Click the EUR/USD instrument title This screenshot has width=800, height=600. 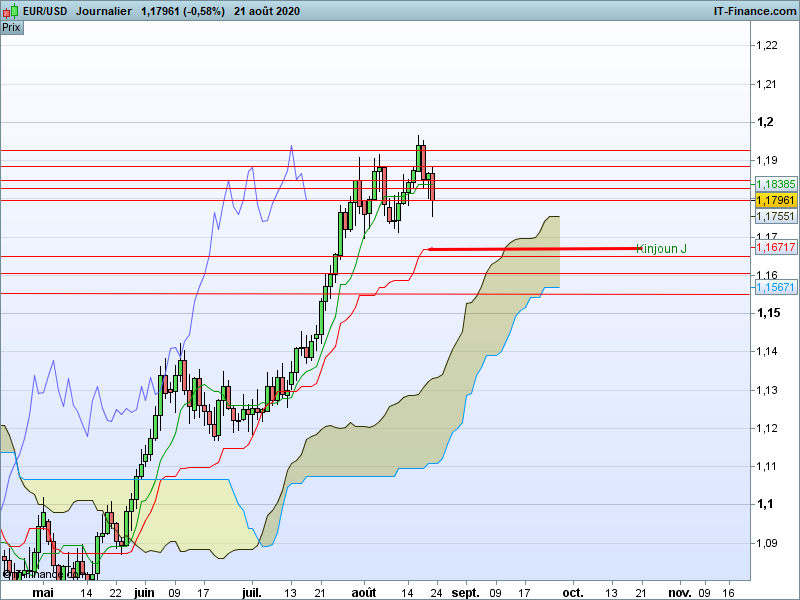[45, 11]
